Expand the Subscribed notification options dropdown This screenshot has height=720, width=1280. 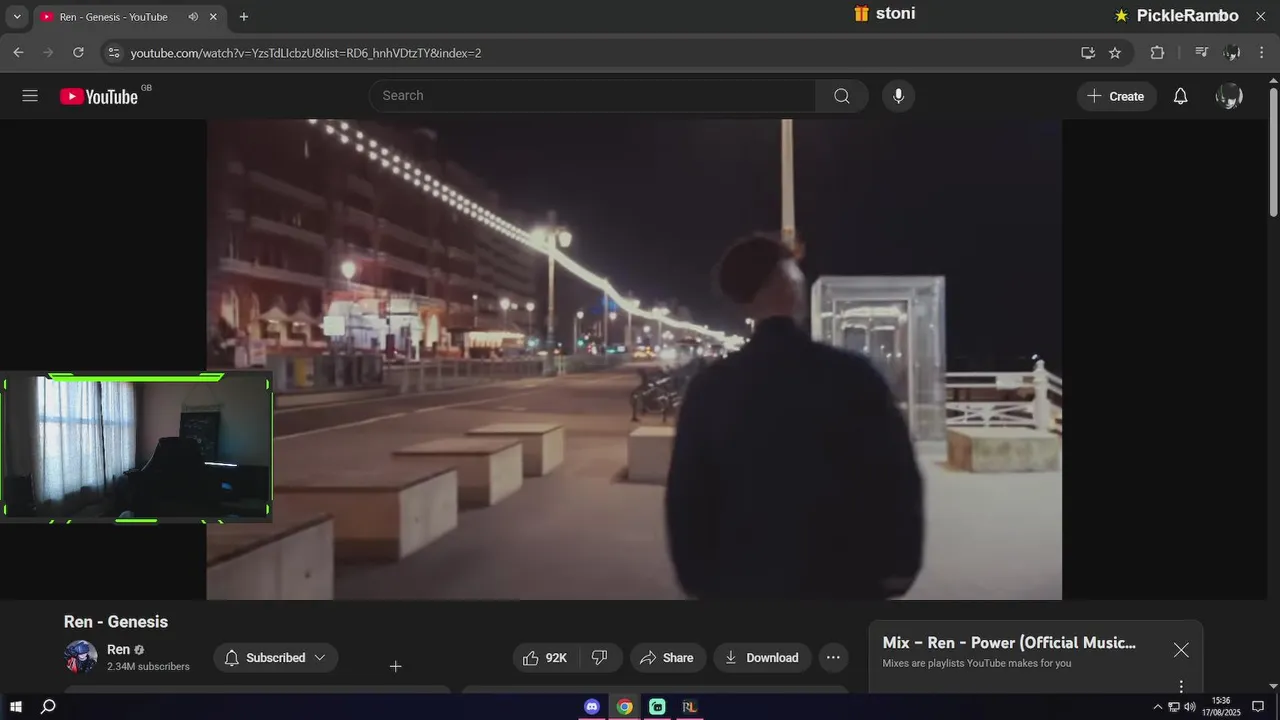coord(276,657)
